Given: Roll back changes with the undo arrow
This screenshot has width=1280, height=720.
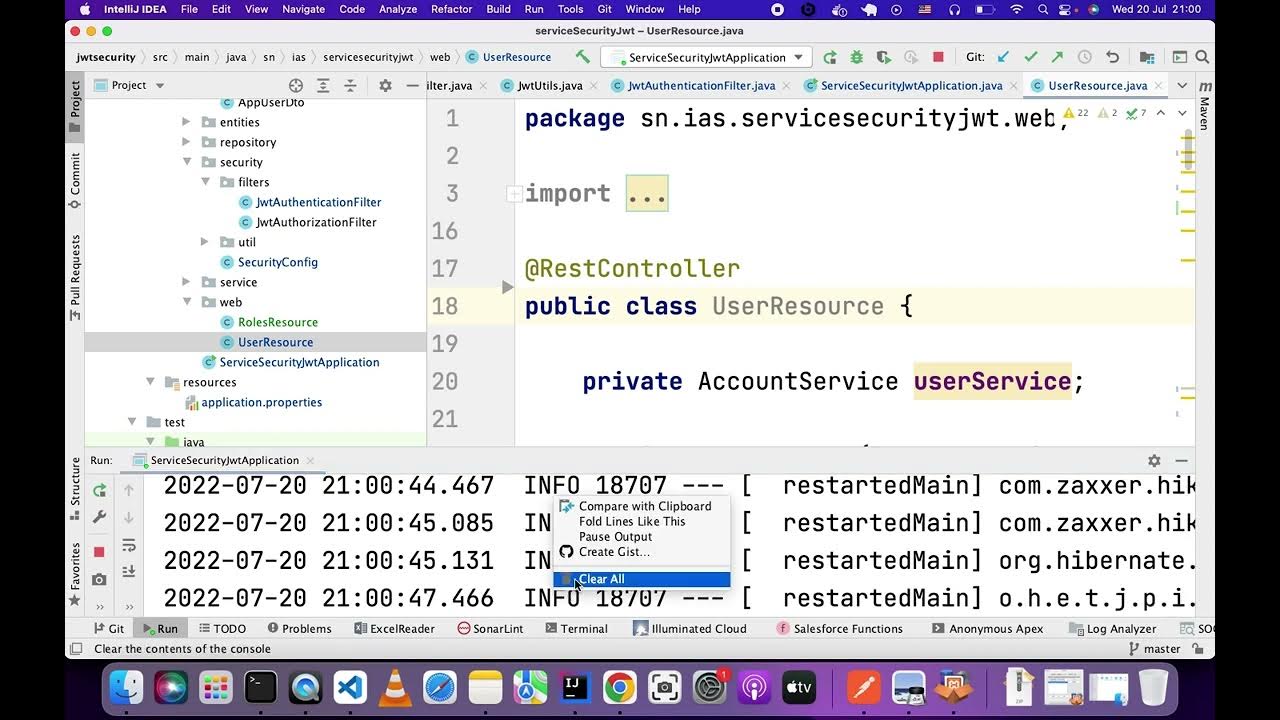Looking at the screenshot, I should (x=1112, y=58).
